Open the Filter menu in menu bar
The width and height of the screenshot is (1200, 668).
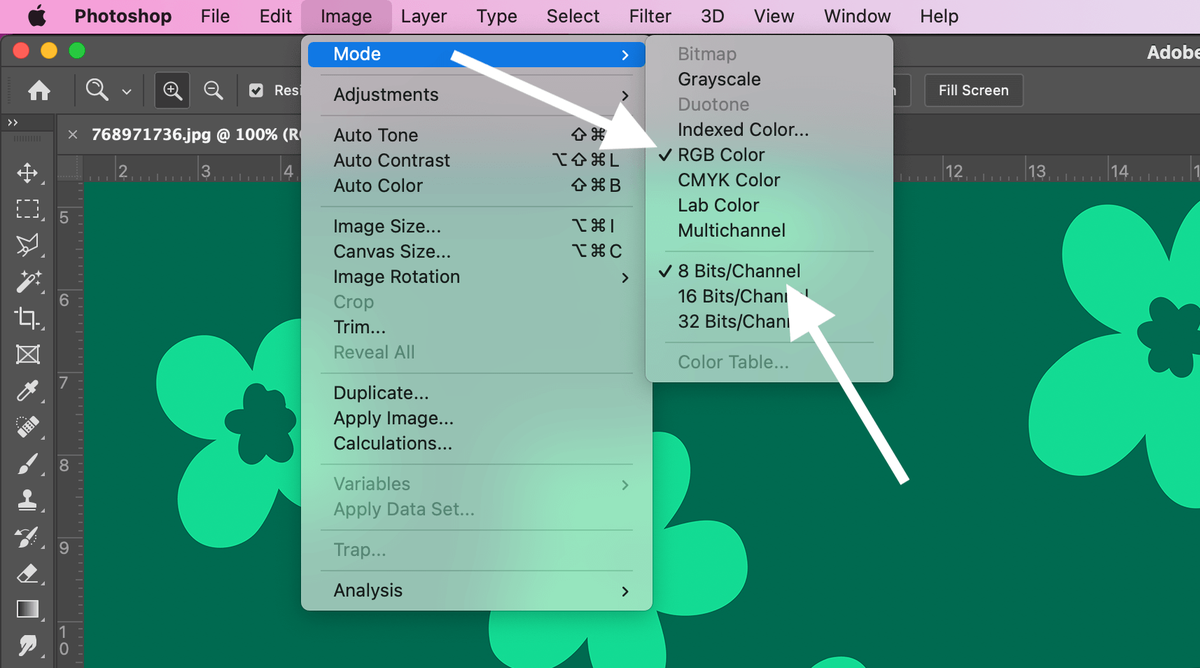650,16
